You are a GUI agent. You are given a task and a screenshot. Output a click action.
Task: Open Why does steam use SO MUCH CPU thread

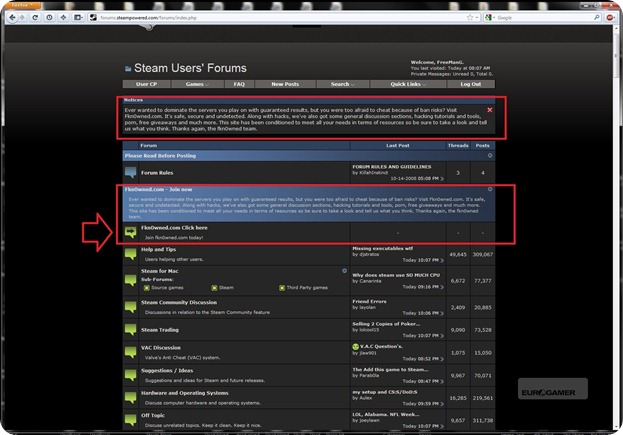point(396,275)
